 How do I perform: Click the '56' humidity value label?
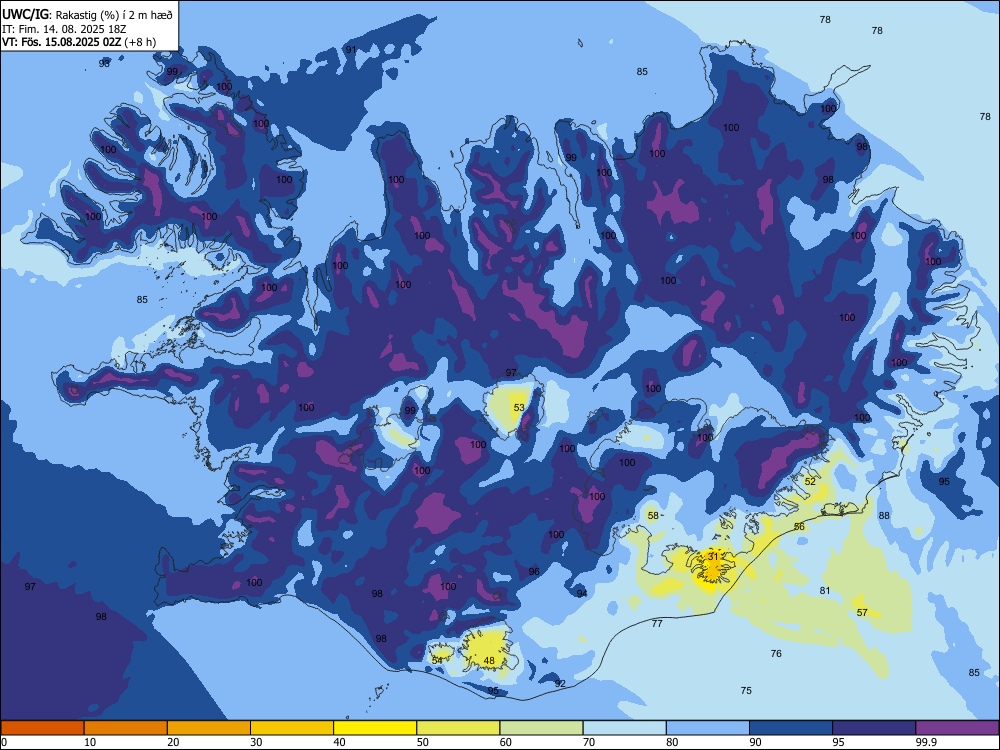click(799, 527)
